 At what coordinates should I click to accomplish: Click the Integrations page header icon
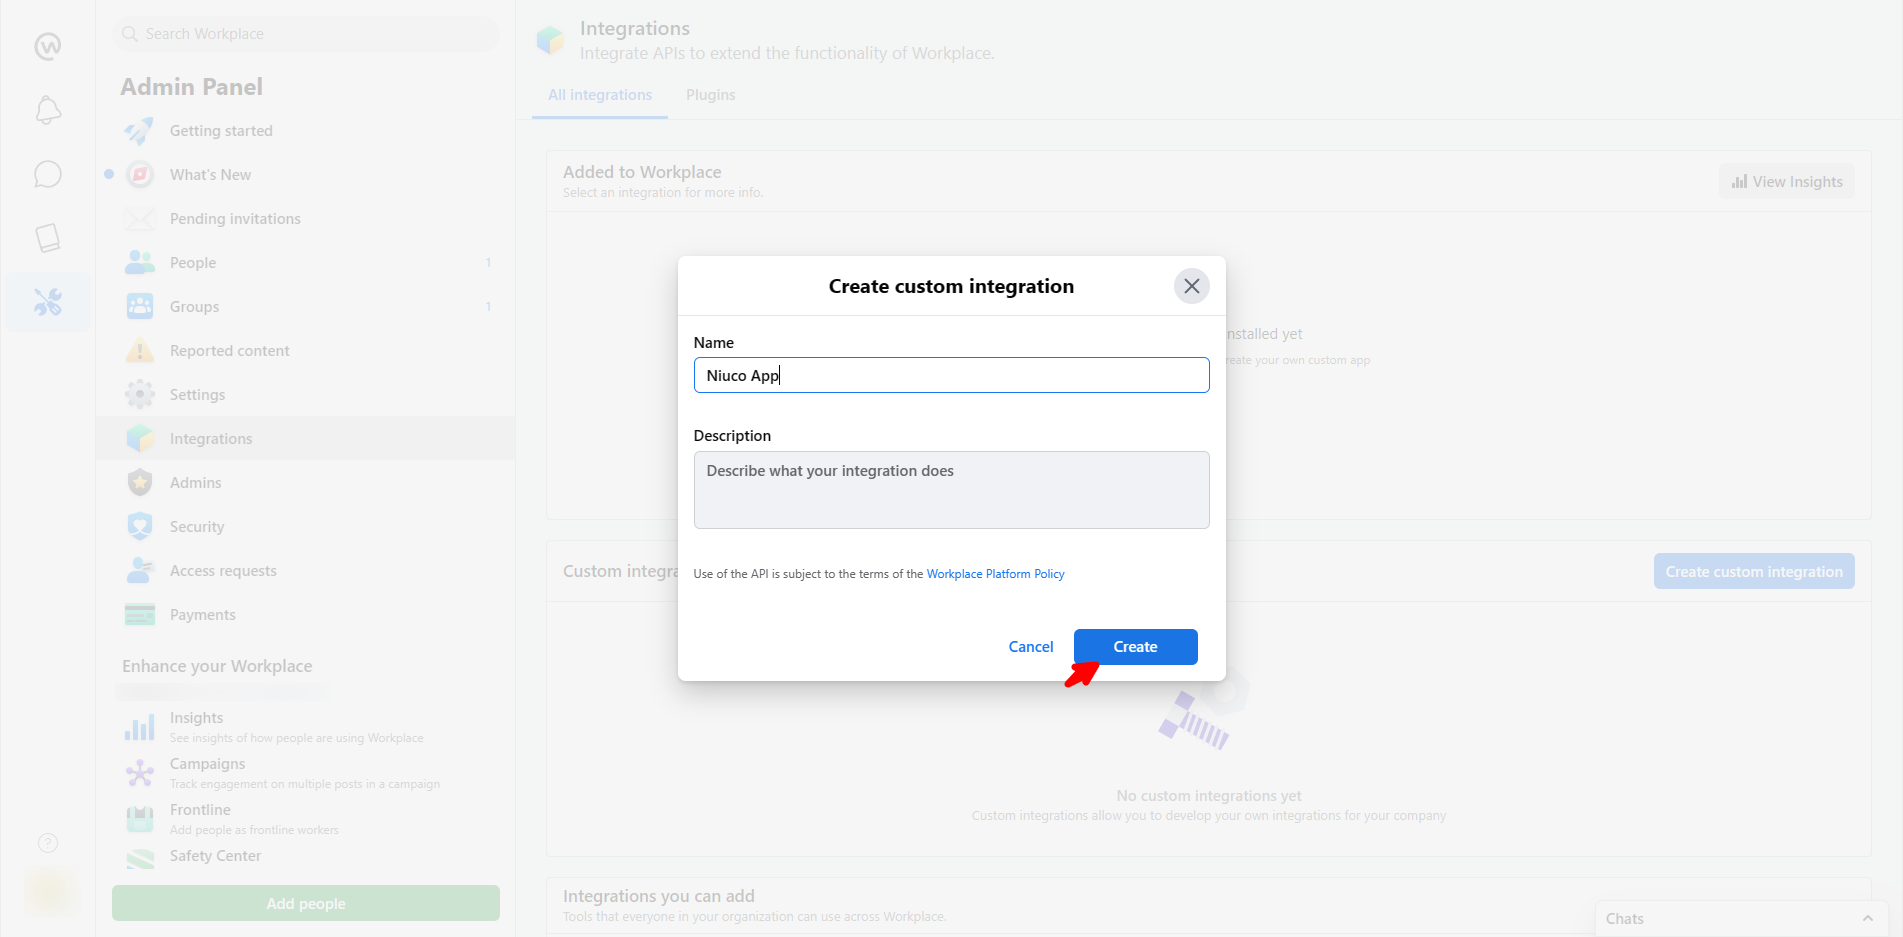point(550,40)
